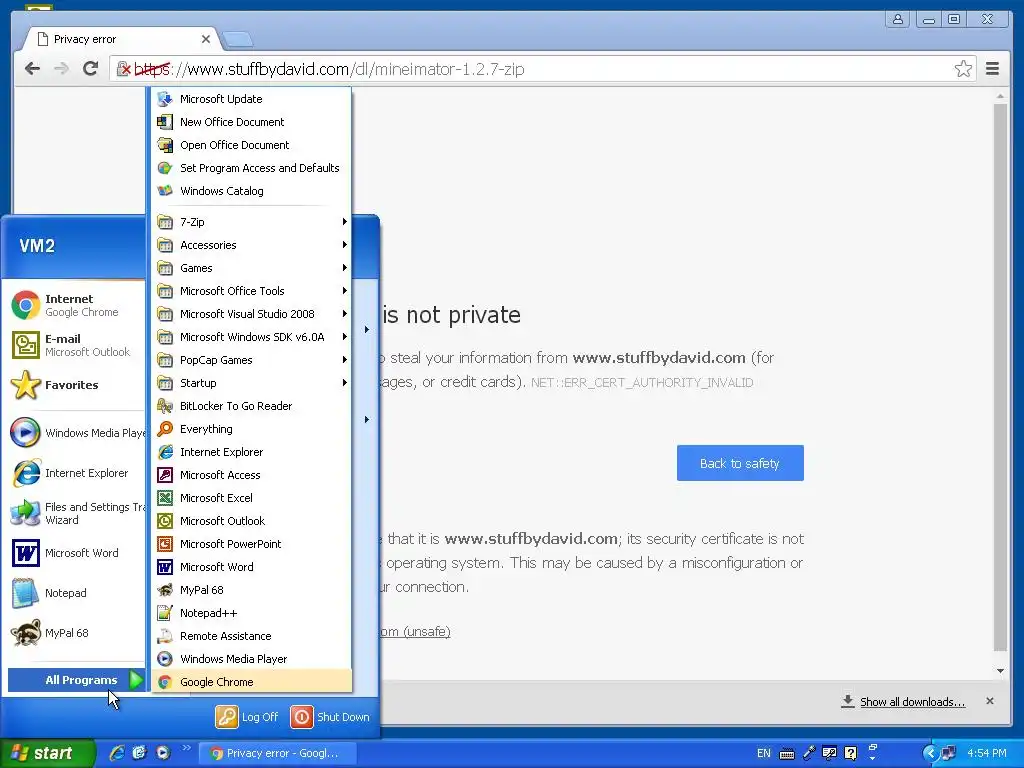Open the Chrome hamburger menu

click(992, 69)
